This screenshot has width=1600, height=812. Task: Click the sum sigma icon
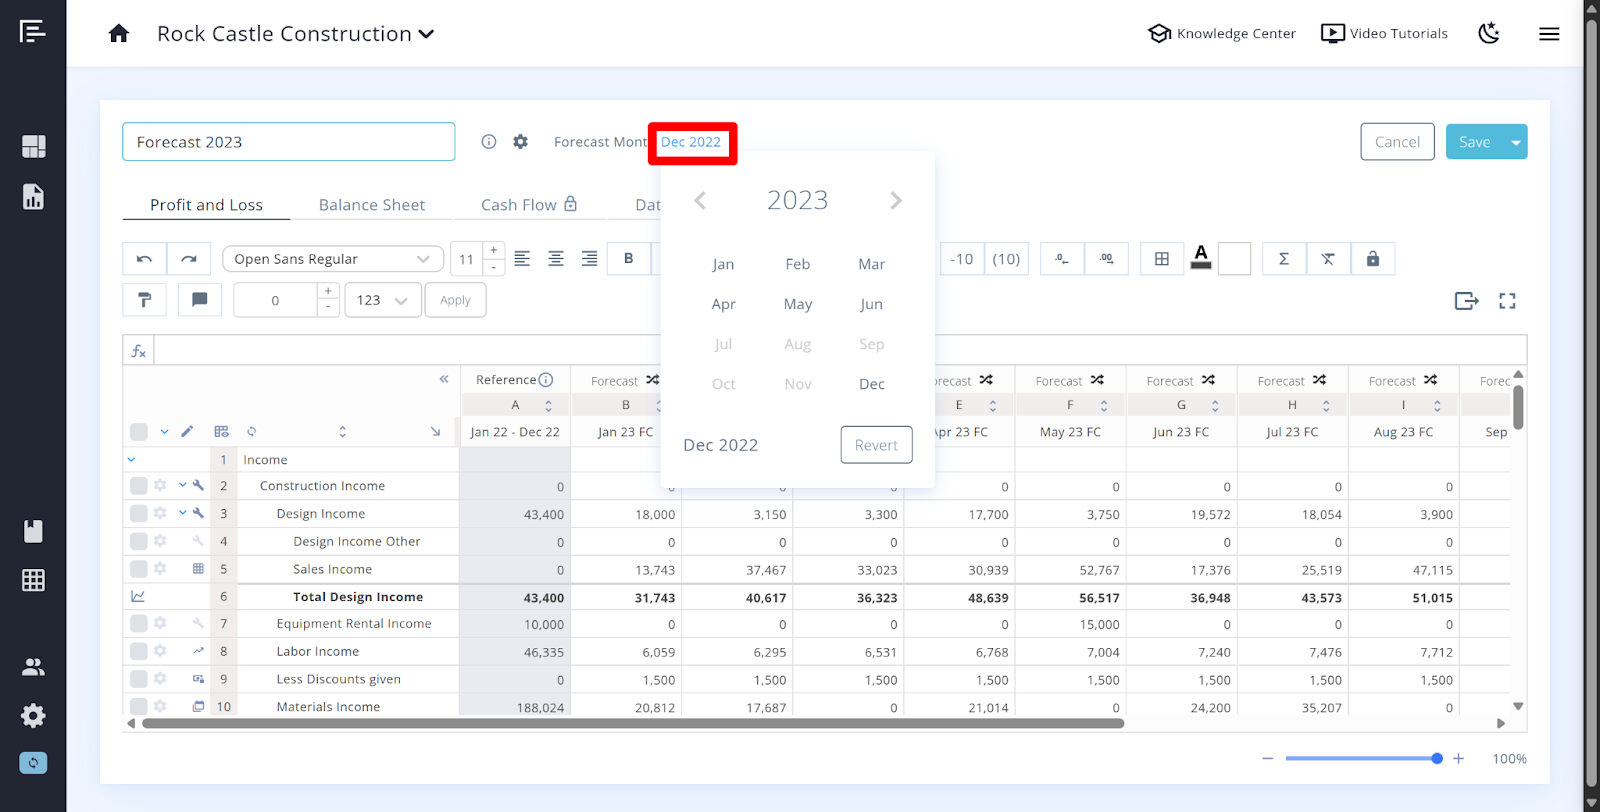tap(1284, 259)
